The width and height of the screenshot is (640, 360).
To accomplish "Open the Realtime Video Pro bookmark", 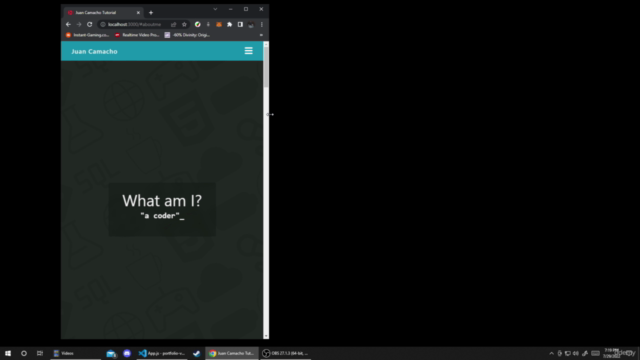I will click(137, 35).
